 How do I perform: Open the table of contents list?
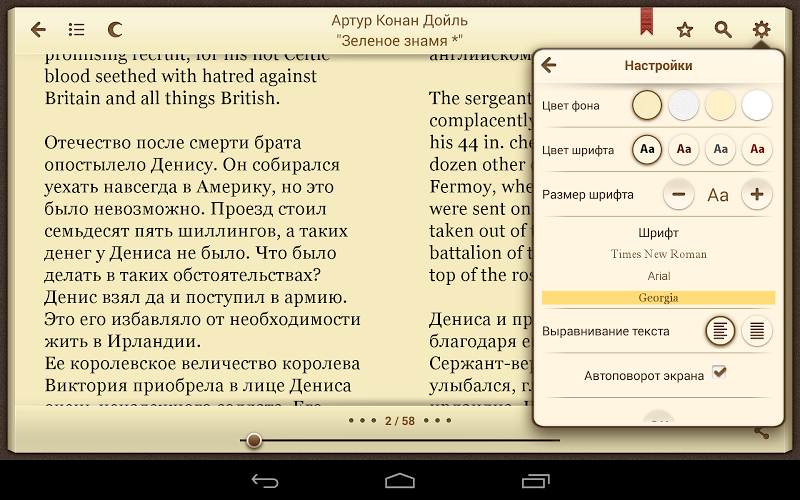click(77, 30)
